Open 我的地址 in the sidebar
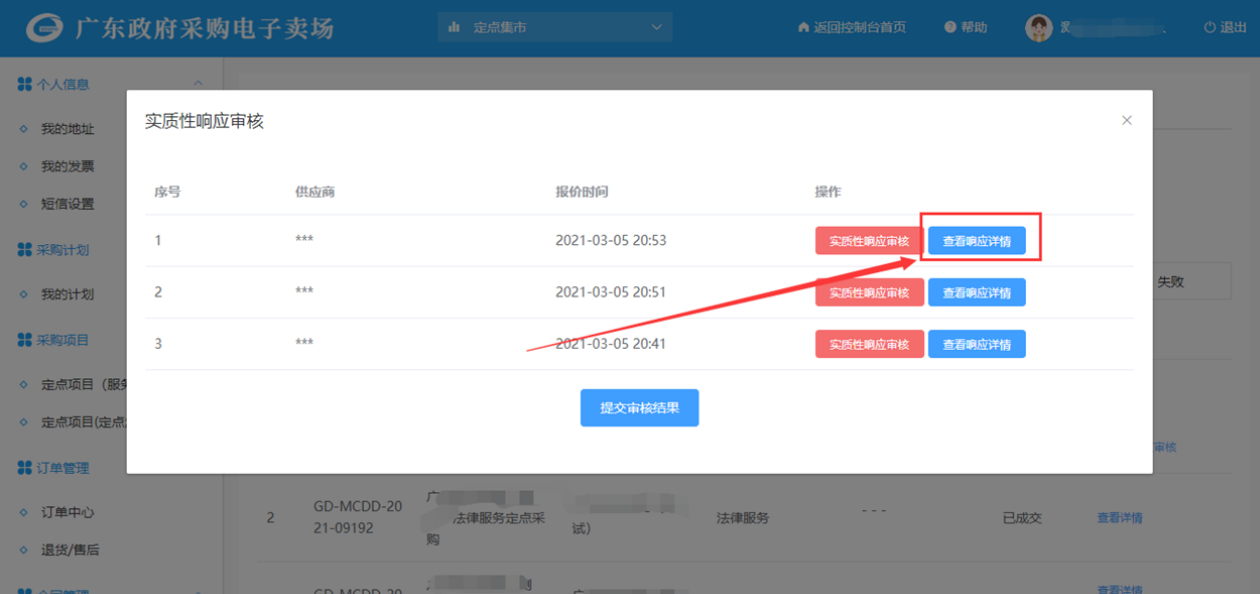Screen dimensions: 1260x594 pos(67,129)
